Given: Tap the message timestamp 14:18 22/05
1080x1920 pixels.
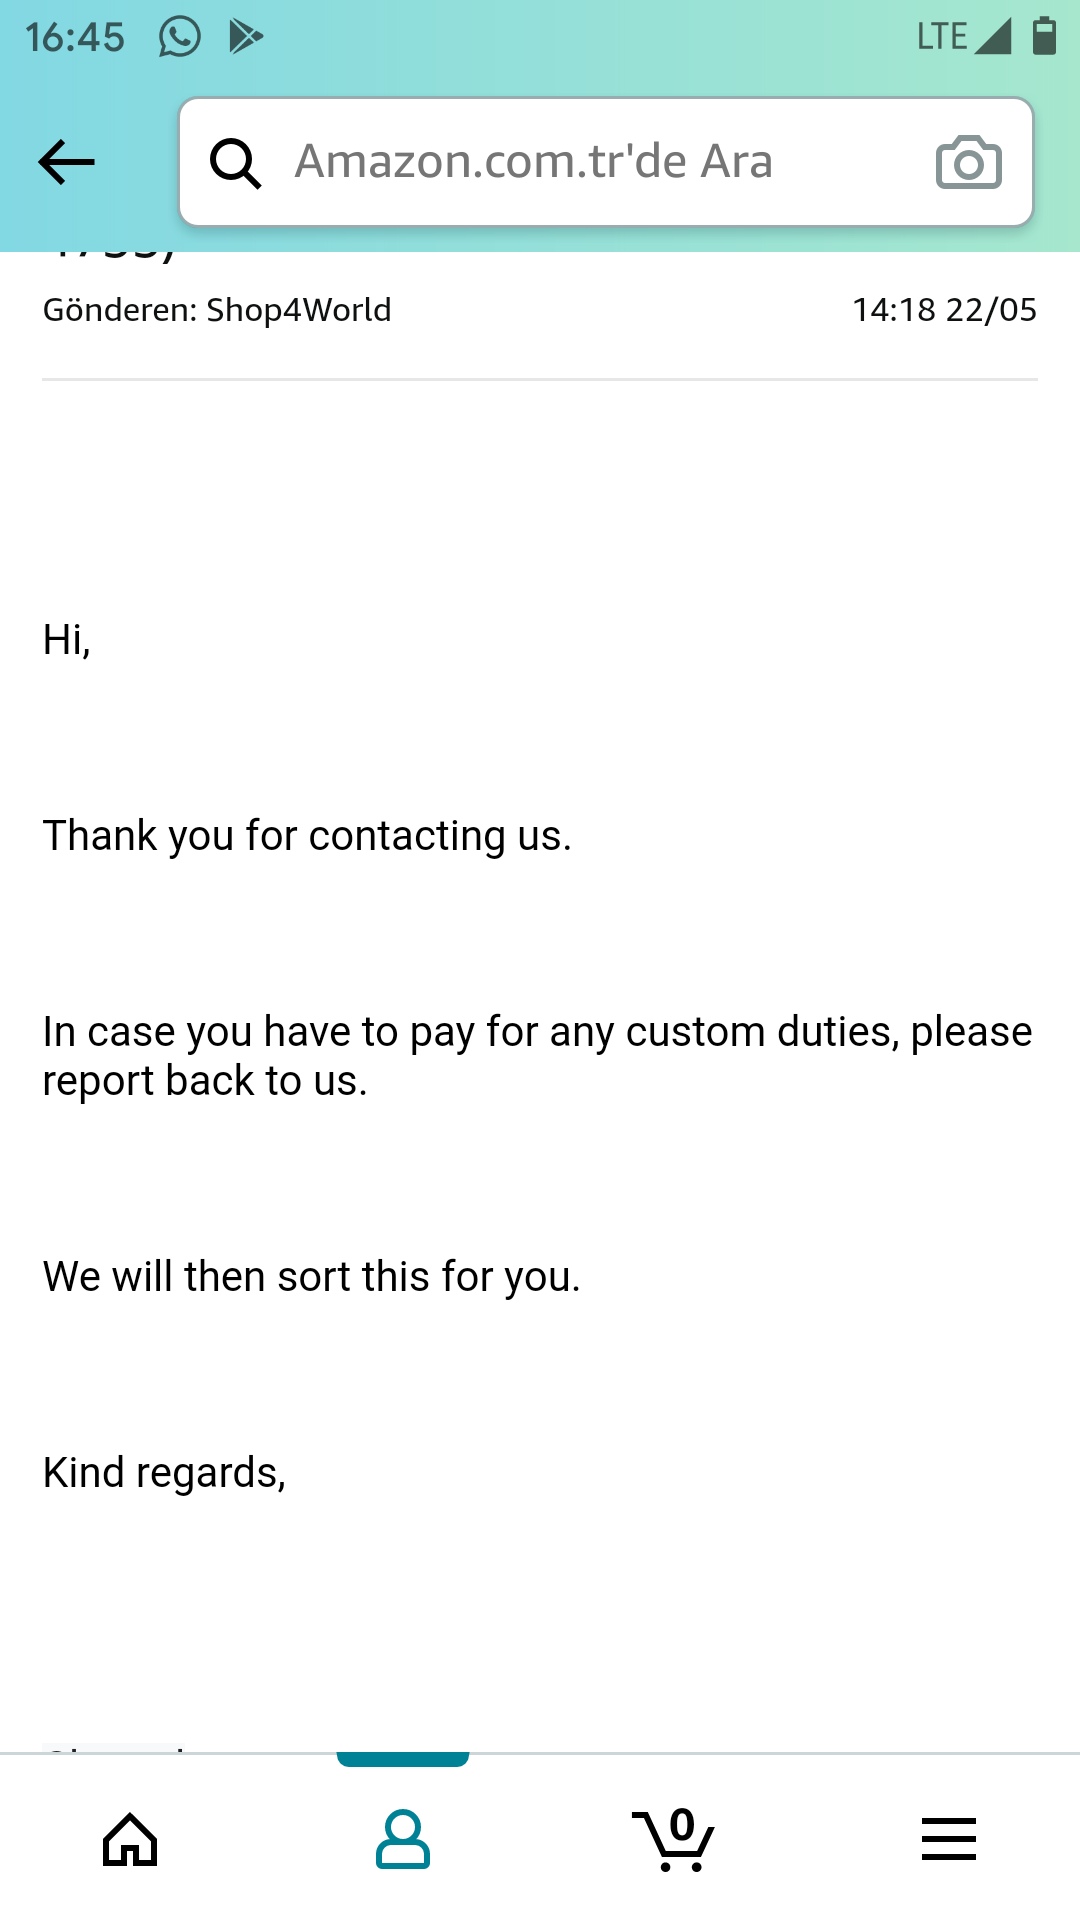Looking at the screenshot, I should [944, 310].
